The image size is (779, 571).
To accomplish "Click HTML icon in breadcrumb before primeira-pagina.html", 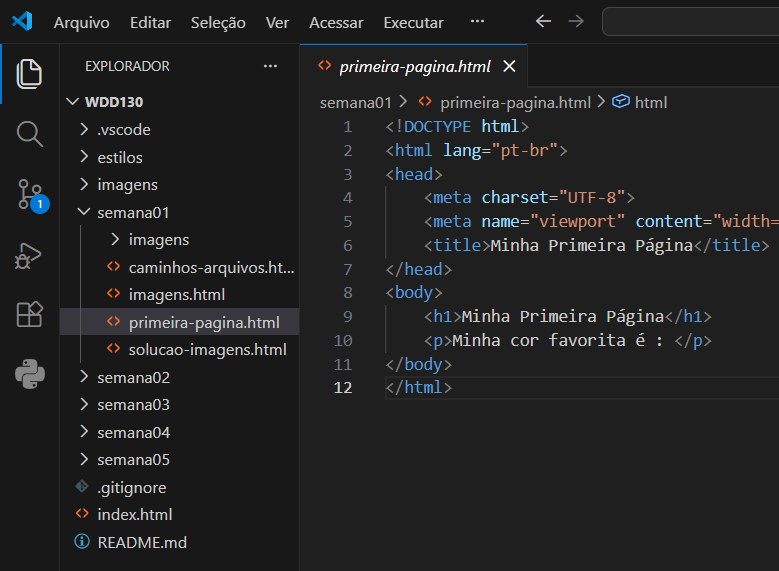I will (425, 102).
